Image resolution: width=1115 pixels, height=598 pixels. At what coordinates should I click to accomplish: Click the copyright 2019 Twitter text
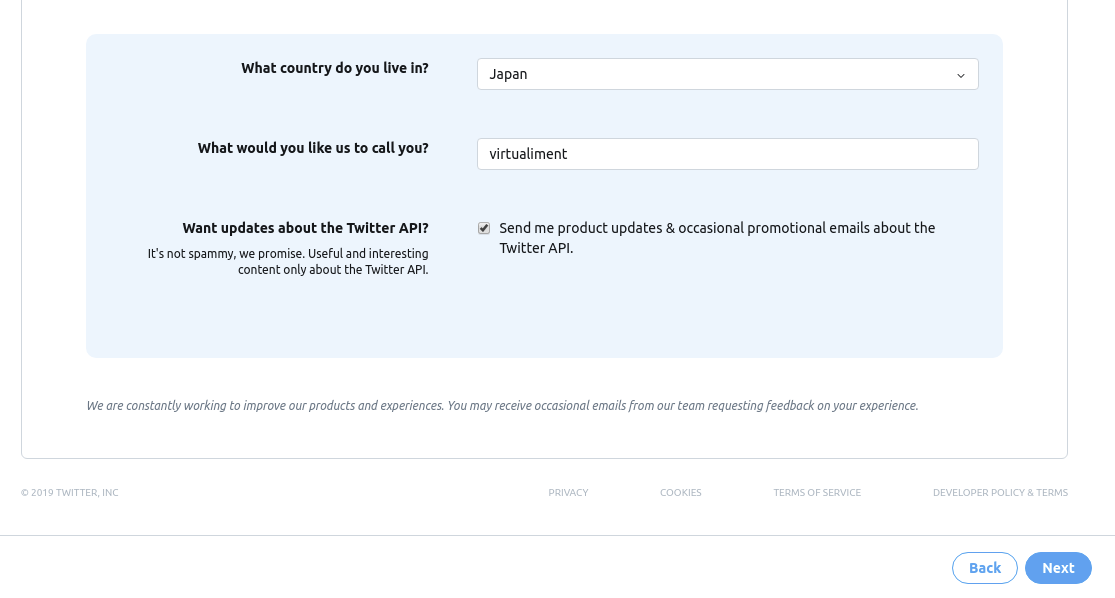point(69,492)
